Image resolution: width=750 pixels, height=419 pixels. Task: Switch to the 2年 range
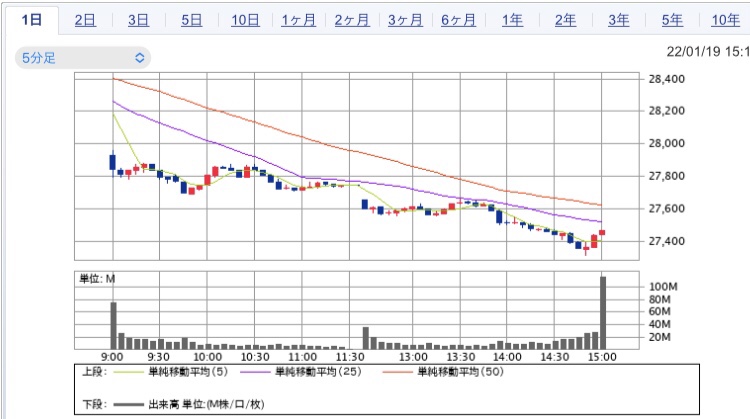pos(565,20)
